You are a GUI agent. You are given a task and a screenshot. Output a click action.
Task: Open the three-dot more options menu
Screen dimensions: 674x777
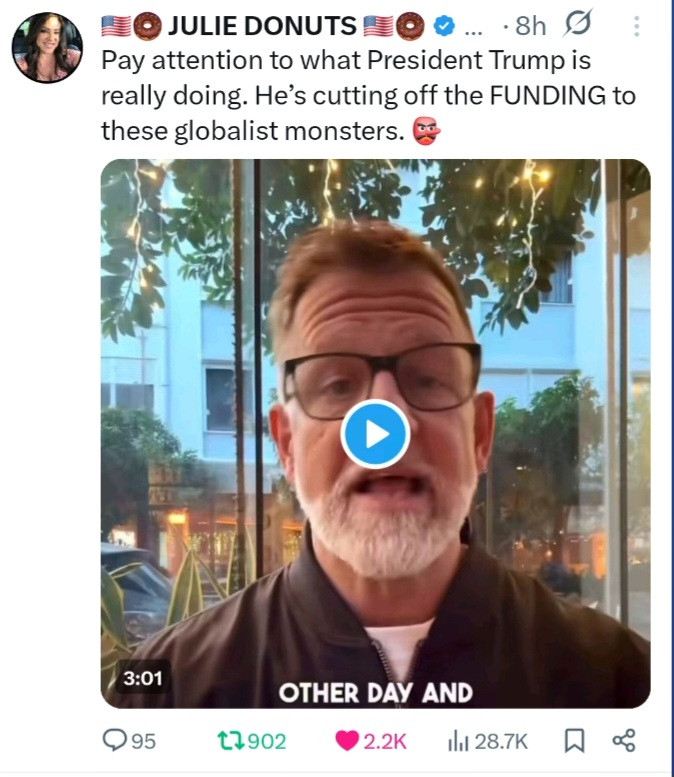coord(634,25)
